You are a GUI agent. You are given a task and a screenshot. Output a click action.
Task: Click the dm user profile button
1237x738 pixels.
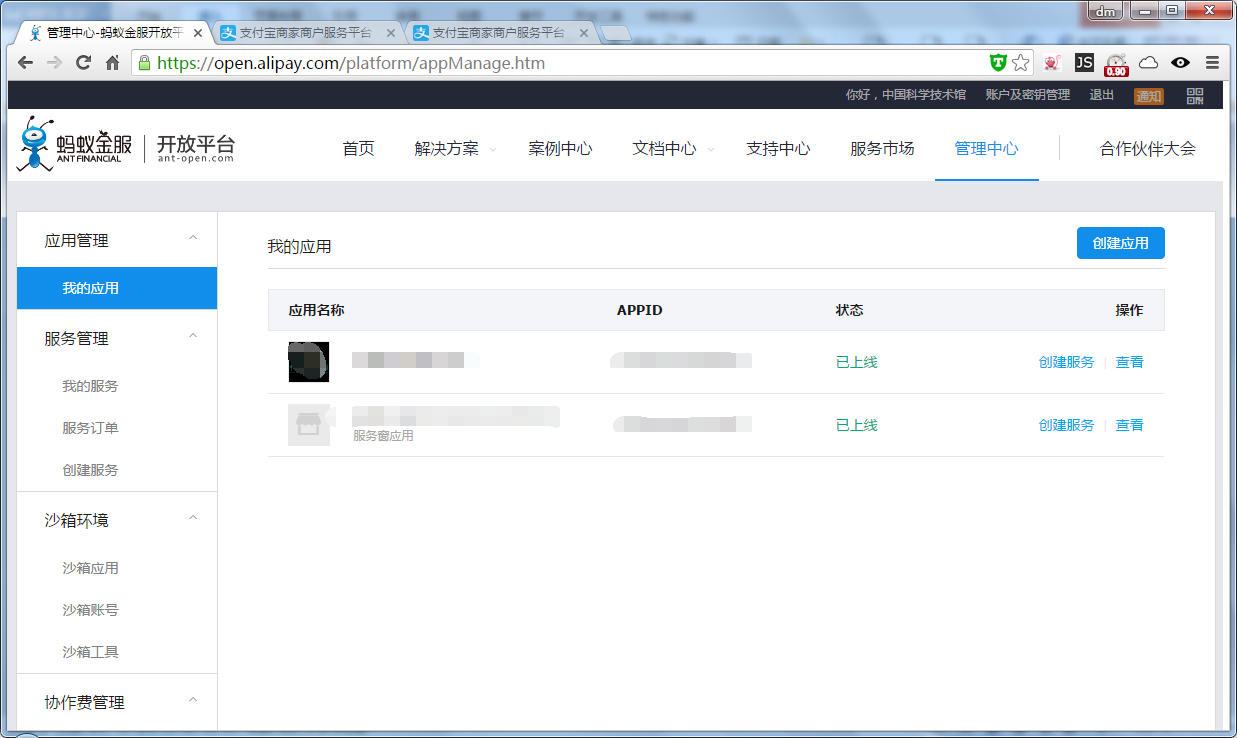click(1106, 11)
